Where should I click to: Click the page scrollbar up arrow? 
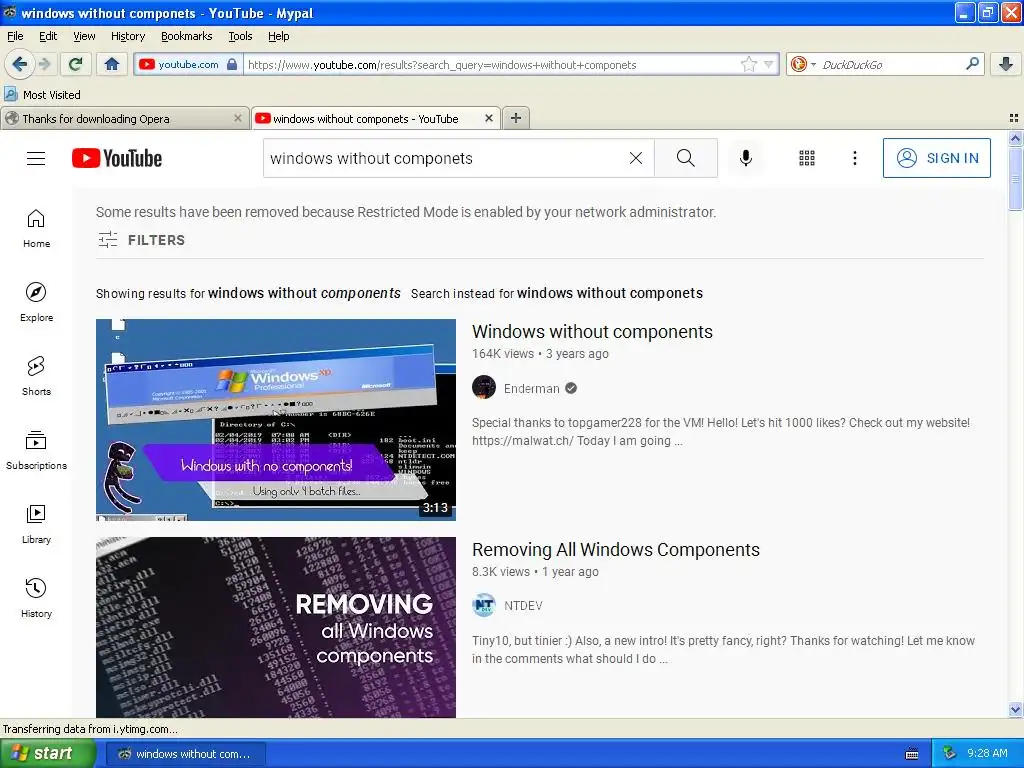pyautogui.click(x=1015, y=138)
